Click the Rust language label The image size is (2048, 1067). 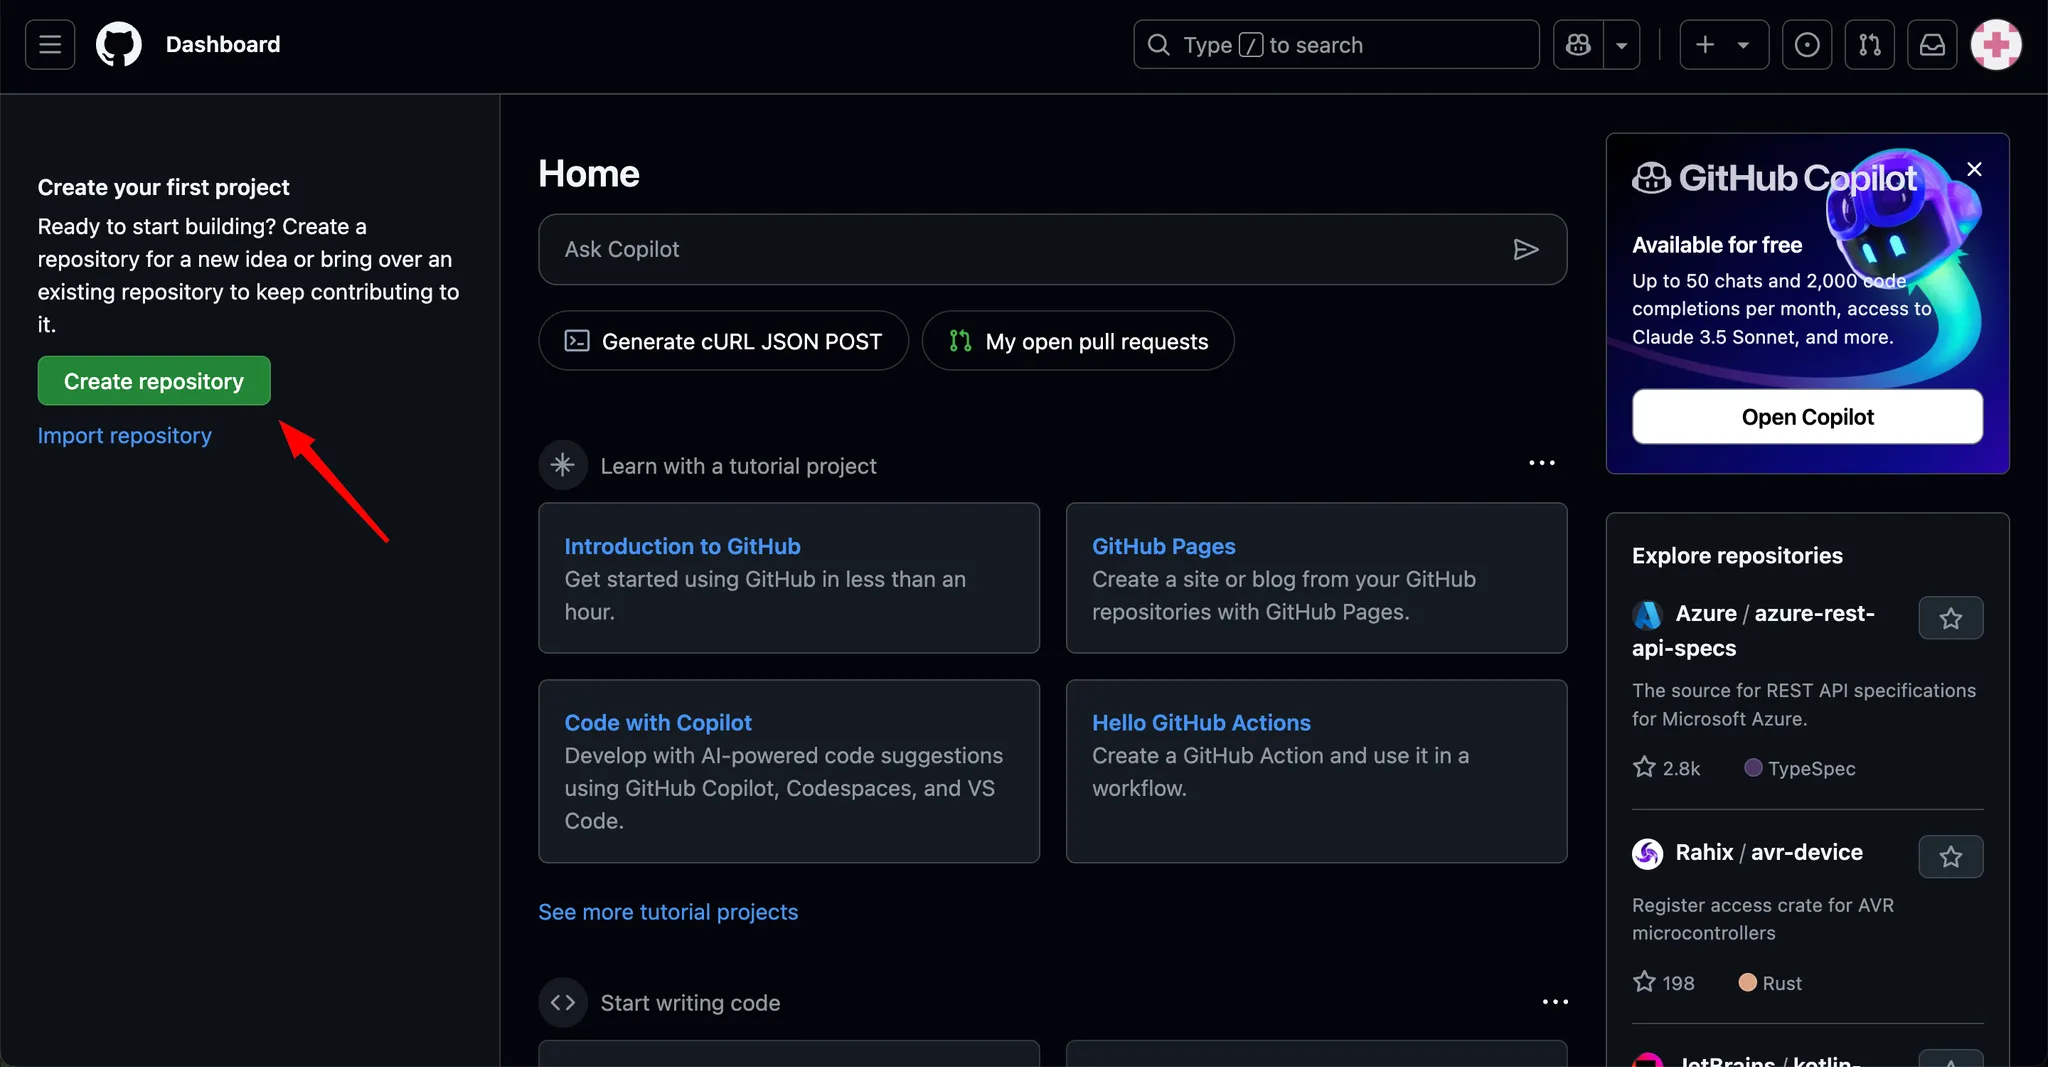[x=1770, y=983]
